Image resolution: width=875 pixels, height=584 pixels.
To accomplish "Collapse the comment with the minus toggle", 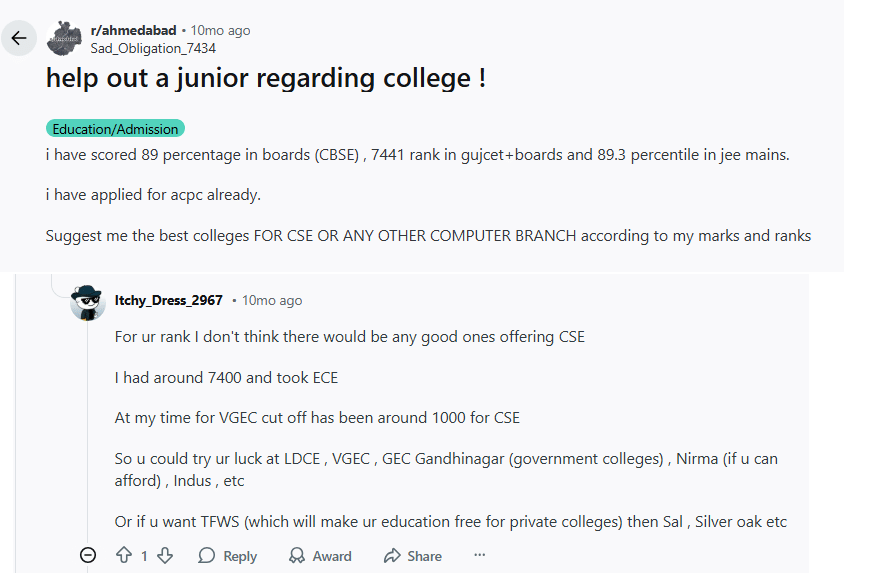I will [x=88, y=555].
